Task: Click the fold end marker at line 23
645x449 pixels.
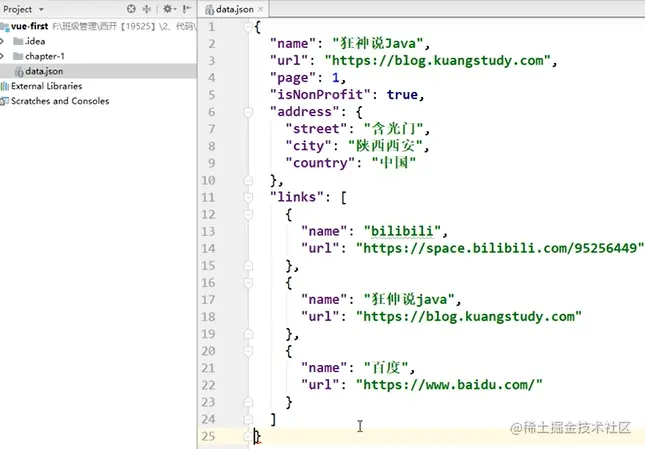Action: [x=248, y=402]
